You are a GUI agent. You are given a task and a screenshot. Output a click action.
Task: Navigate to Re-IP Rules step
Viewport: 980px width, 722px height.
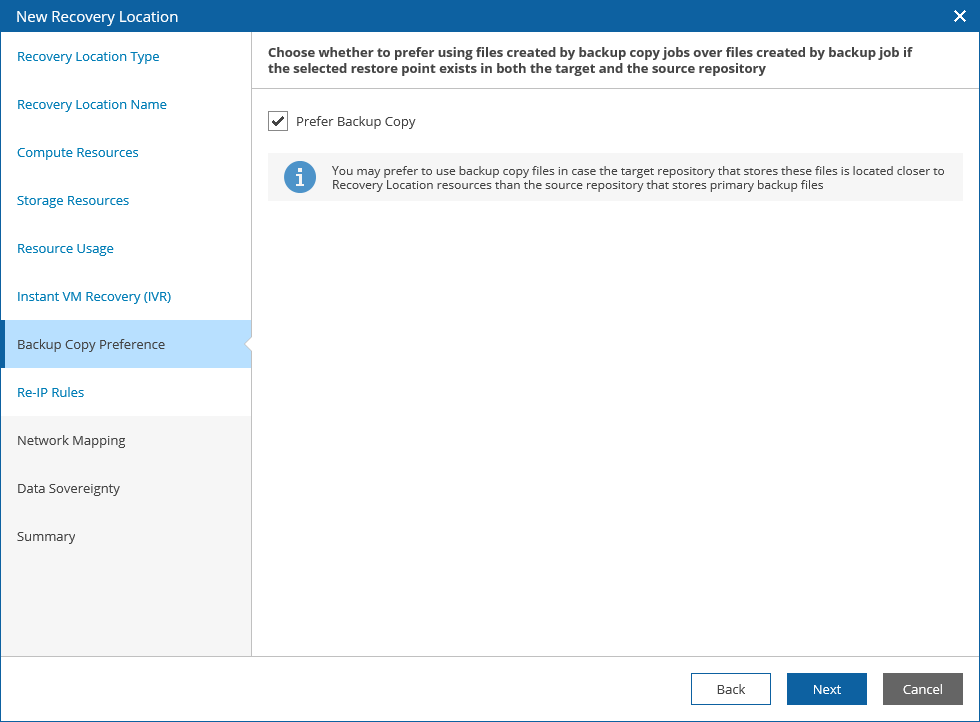(51, 393)
